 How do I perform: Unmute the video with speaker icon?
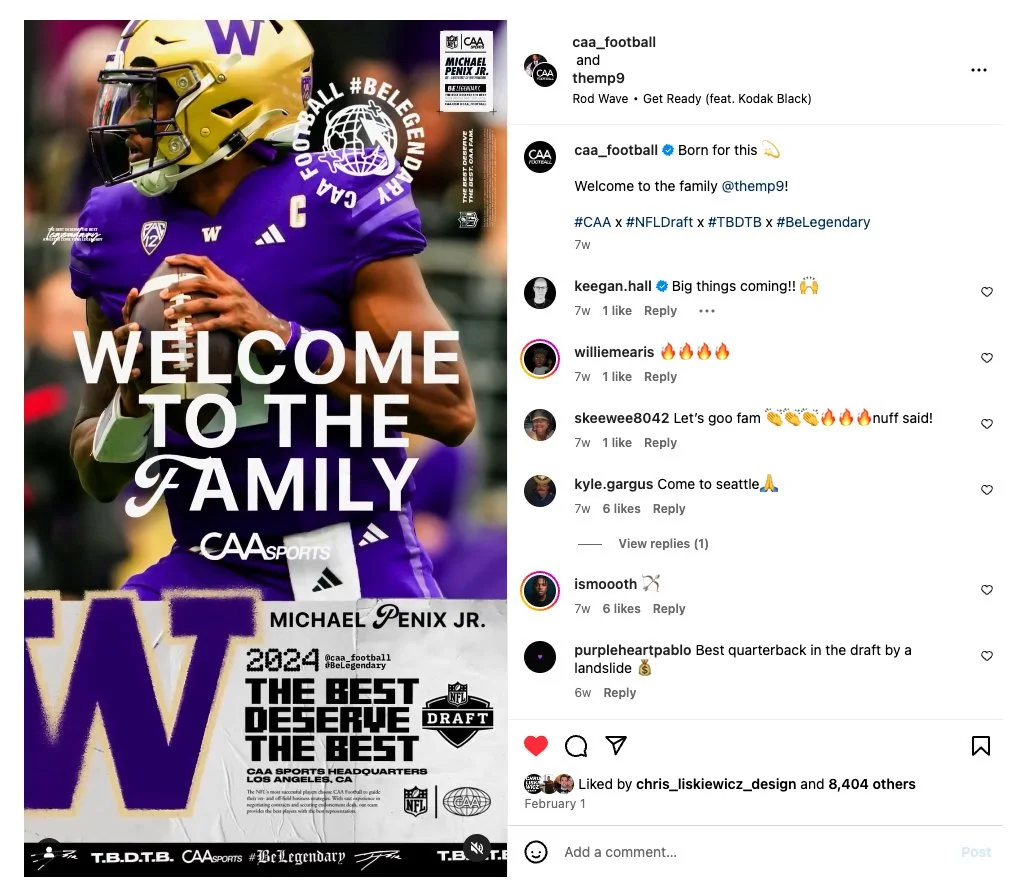coord(477,848)
